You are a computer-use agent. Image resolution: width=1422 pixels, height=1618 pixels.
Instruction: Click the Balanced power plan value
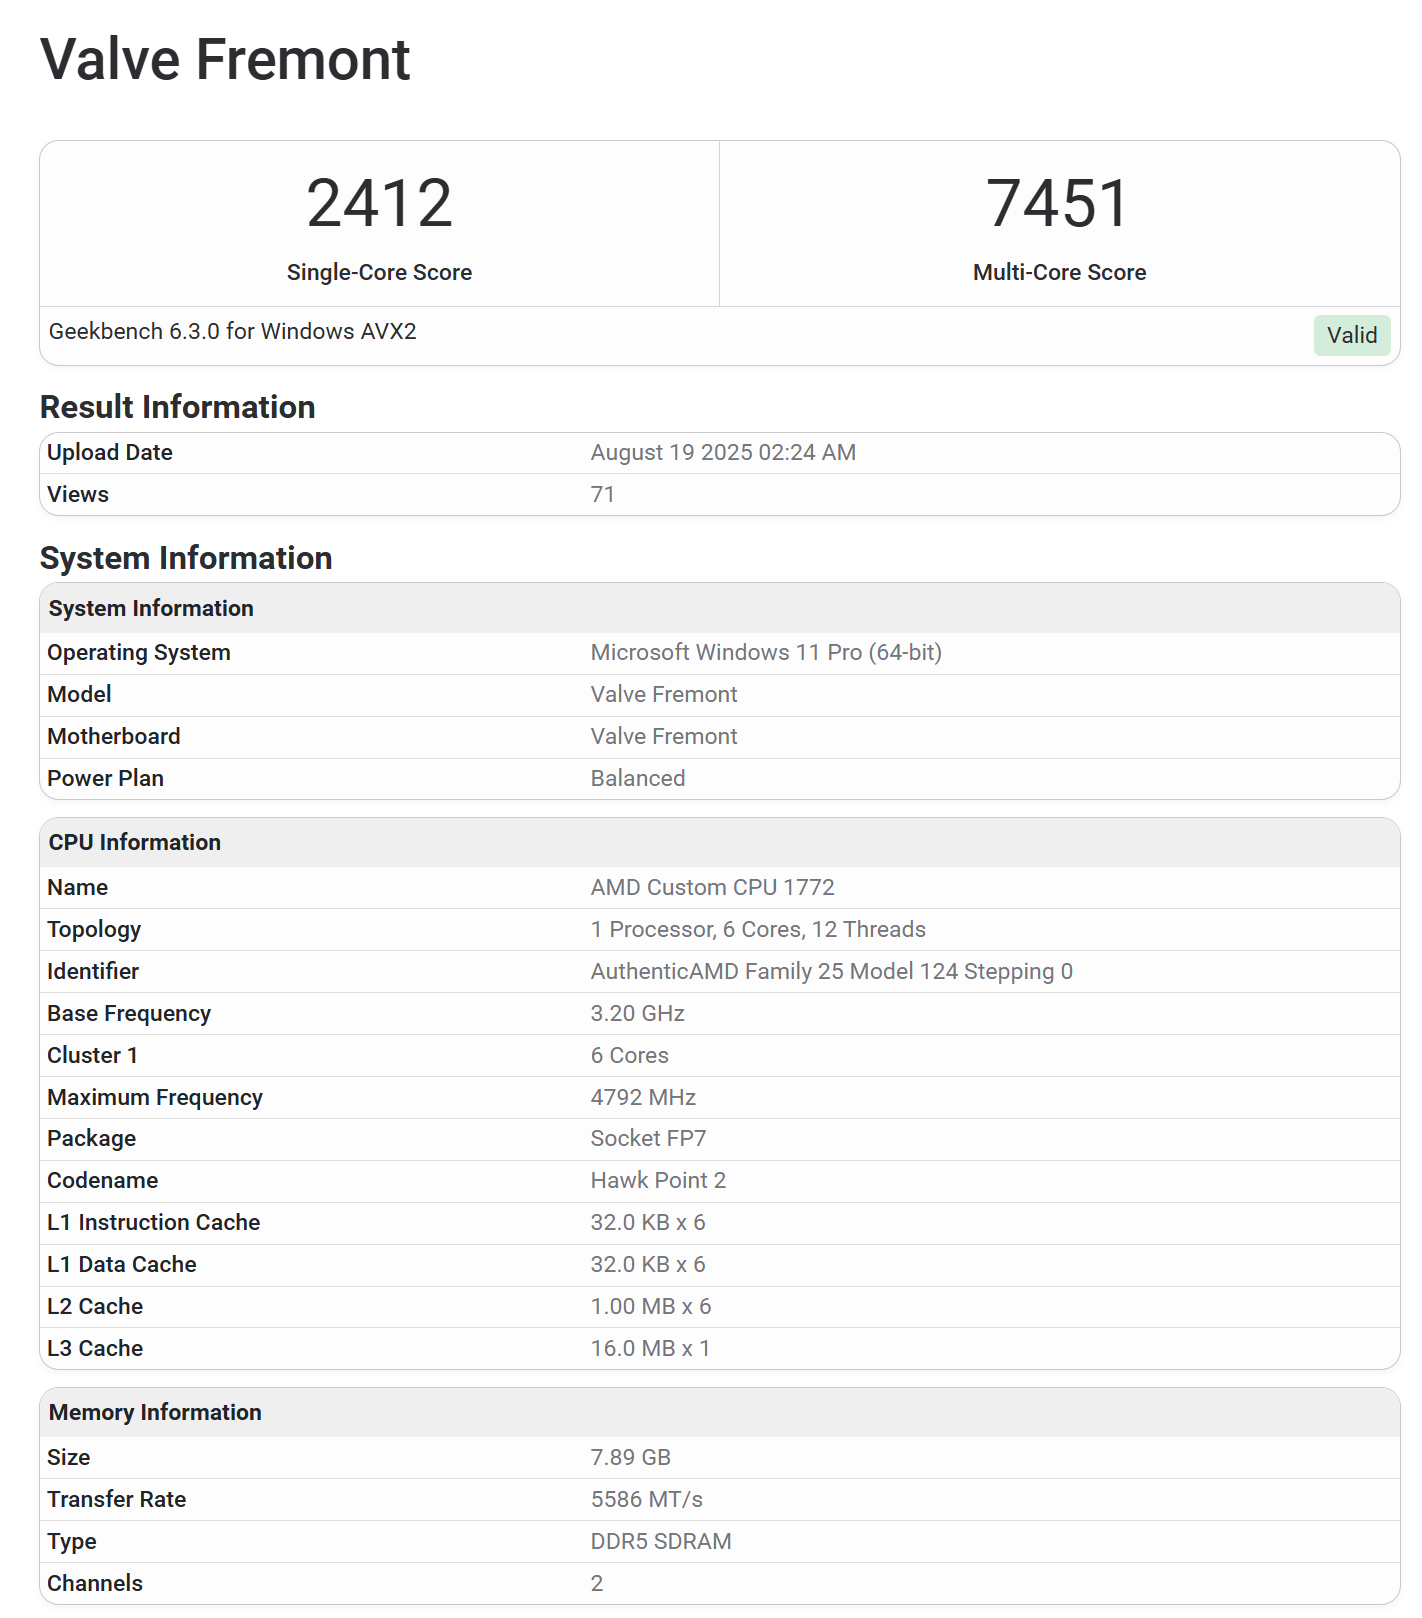point(637,778)
